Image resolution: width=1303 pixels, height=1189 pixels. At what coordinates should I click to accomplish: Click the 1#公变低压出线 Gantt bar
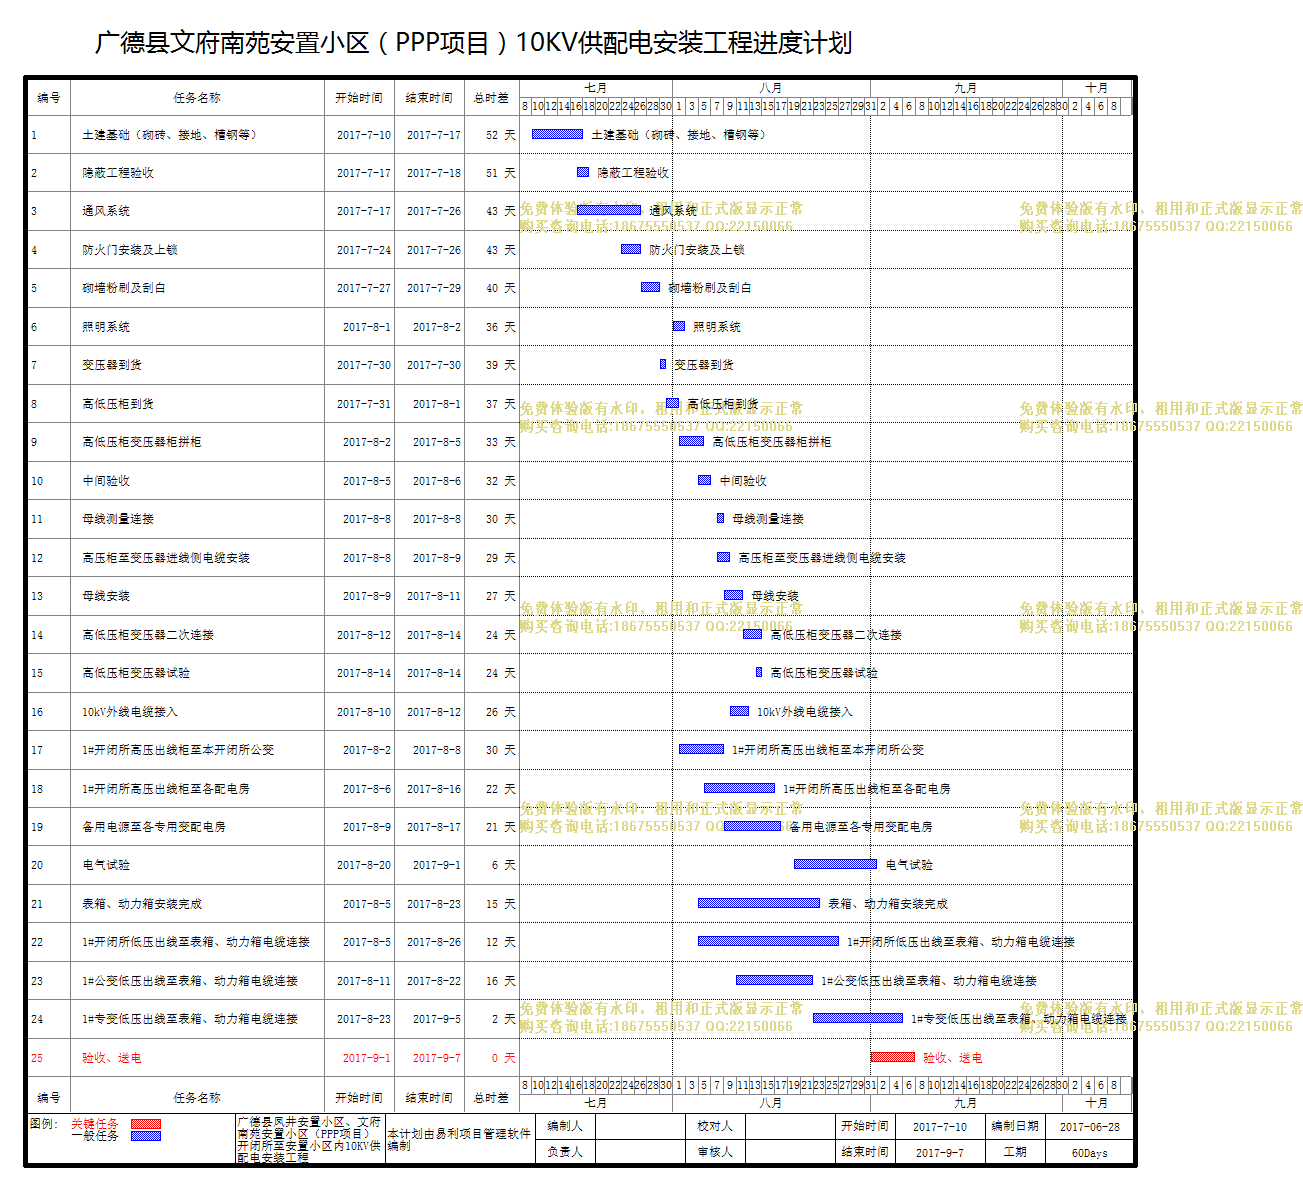pos(774,980)
